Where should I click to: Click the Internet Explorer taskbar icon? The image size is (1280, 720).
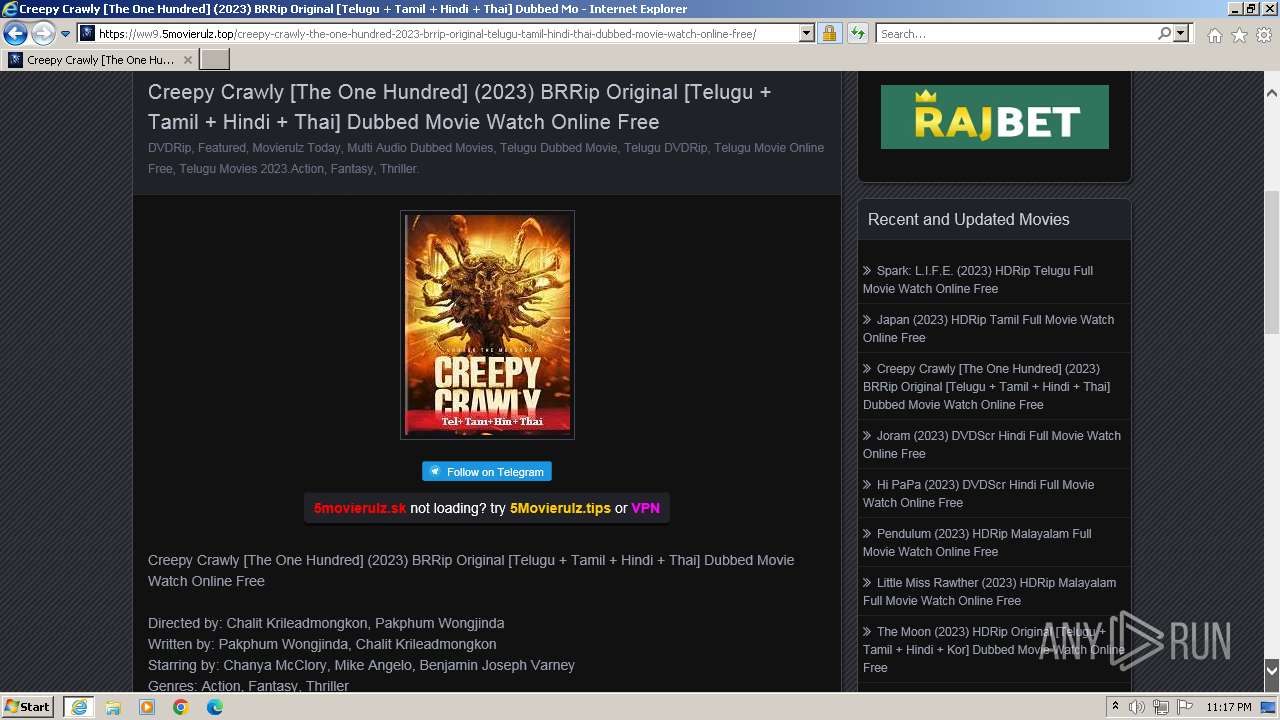pyautogui.click(x=78, y=707)
